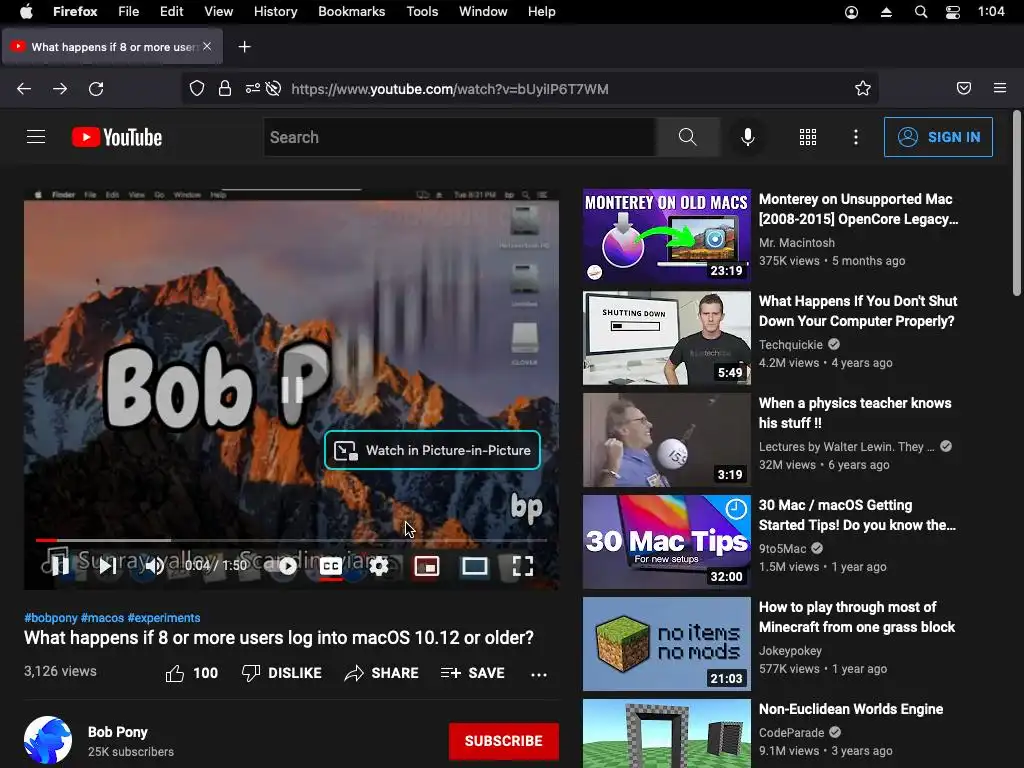Screen dimensions: 1024x768
Task: Open the File menu
Action: point(129,12)
